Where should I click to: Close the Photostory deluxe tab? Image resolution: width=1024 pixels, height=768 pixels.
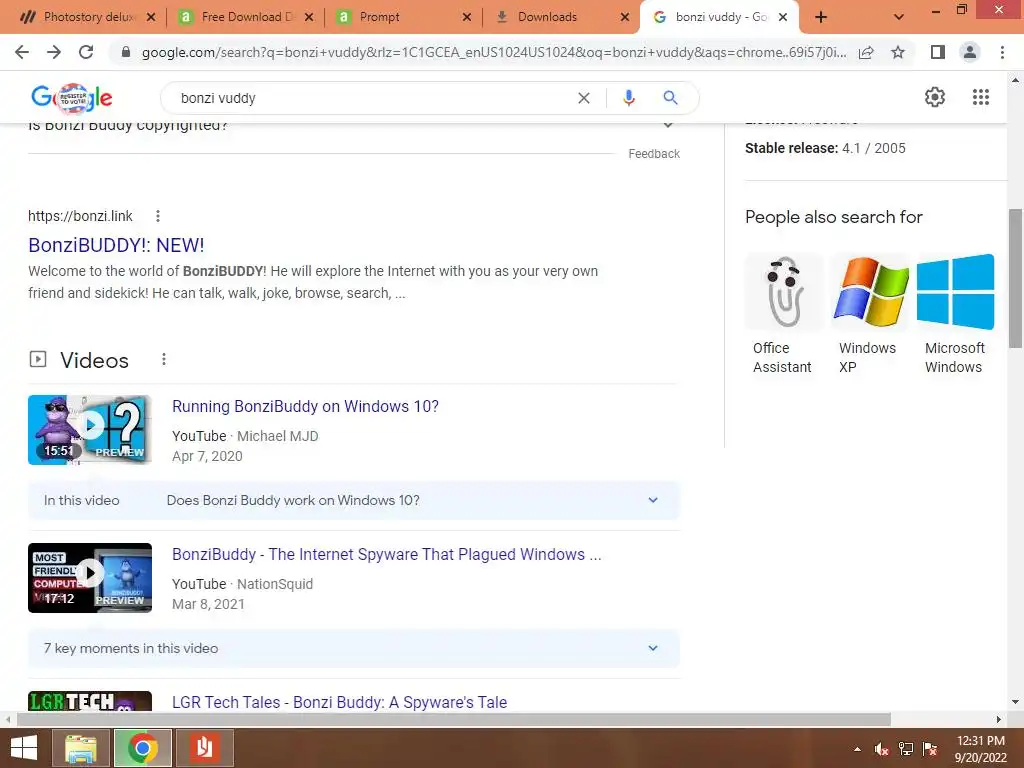coord(151,17)
